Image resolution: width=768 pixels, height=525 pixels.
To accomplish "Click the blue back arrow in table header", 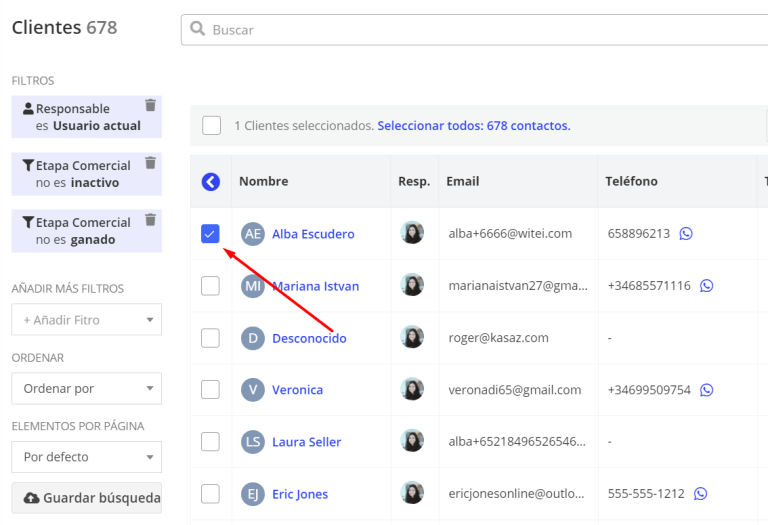I will [x=211, y=182].
